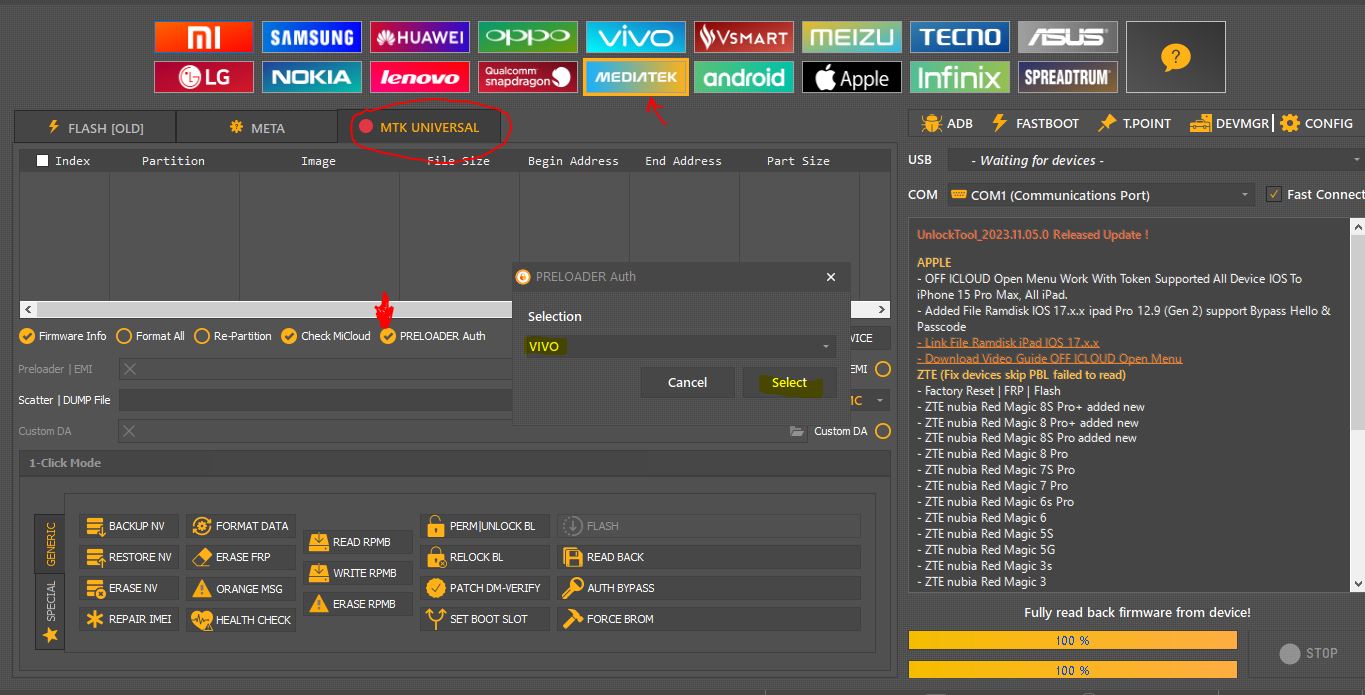Close the PRELOADER Auth dialog

click(x=830, y=277)
